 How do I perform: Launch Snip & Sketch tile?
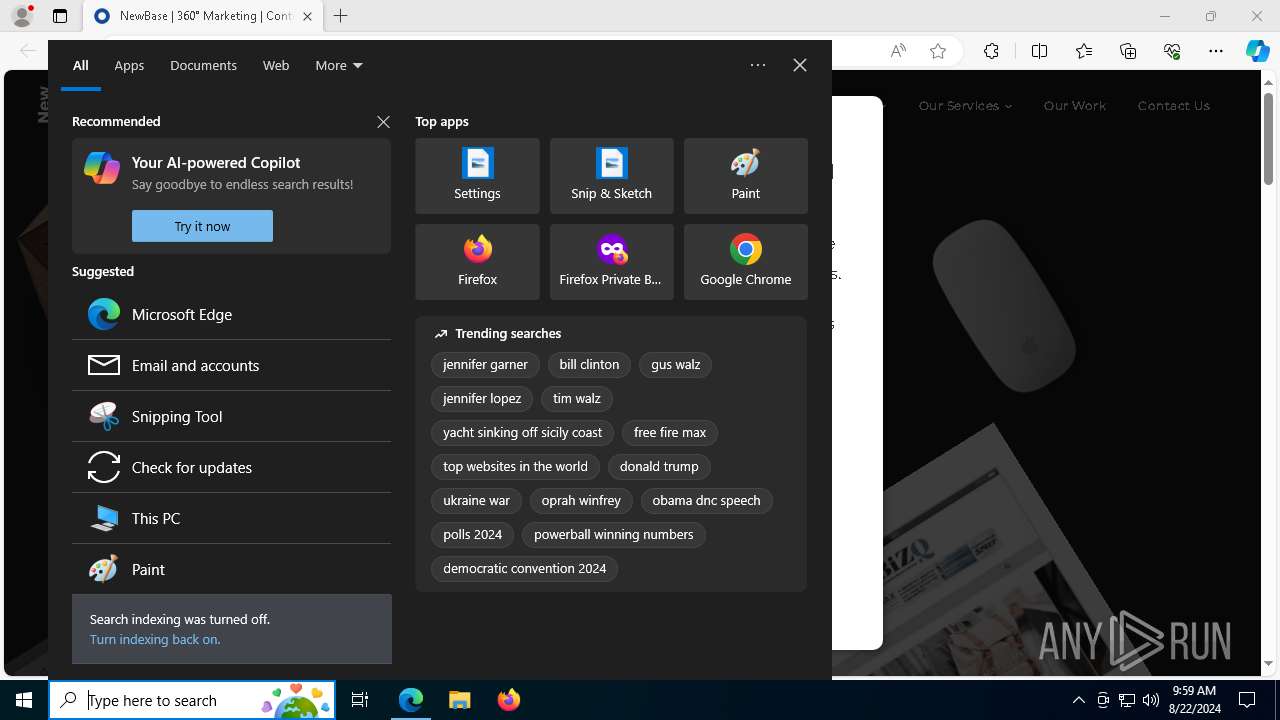[611, 176]
